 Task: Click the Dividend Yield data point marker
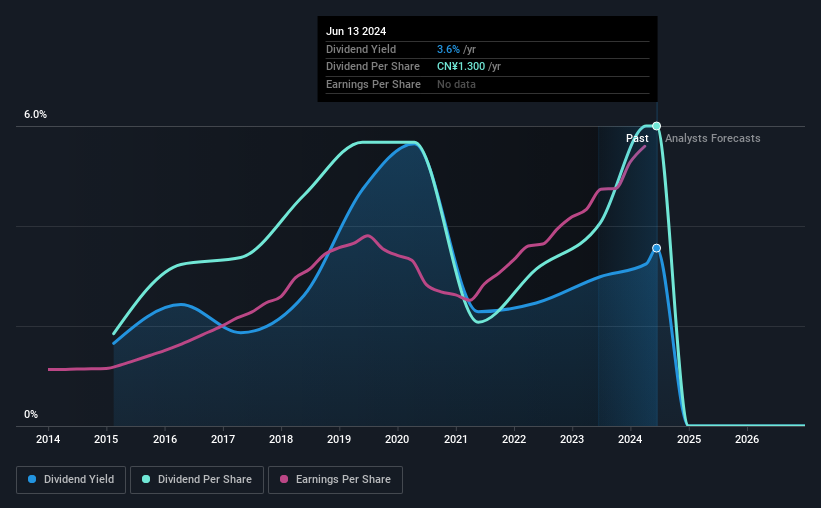[x=656, y=248]
